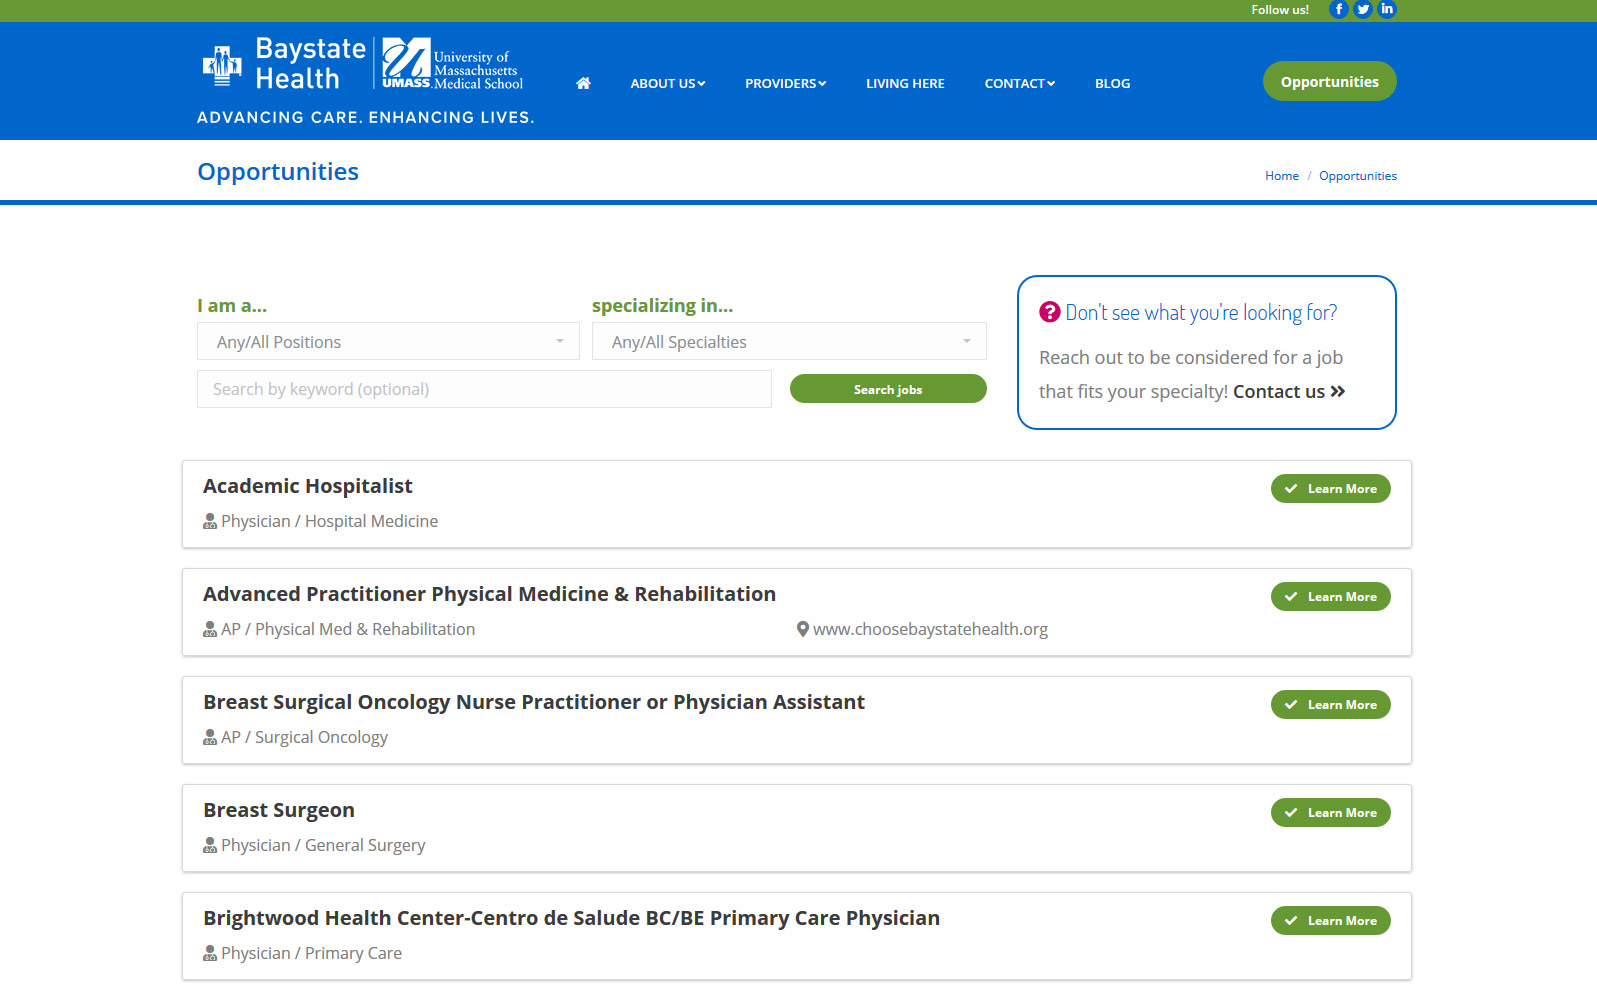This screenshot has width=1597, height=994.
Task: Go to the Living Here page
Action: point(905,84)
